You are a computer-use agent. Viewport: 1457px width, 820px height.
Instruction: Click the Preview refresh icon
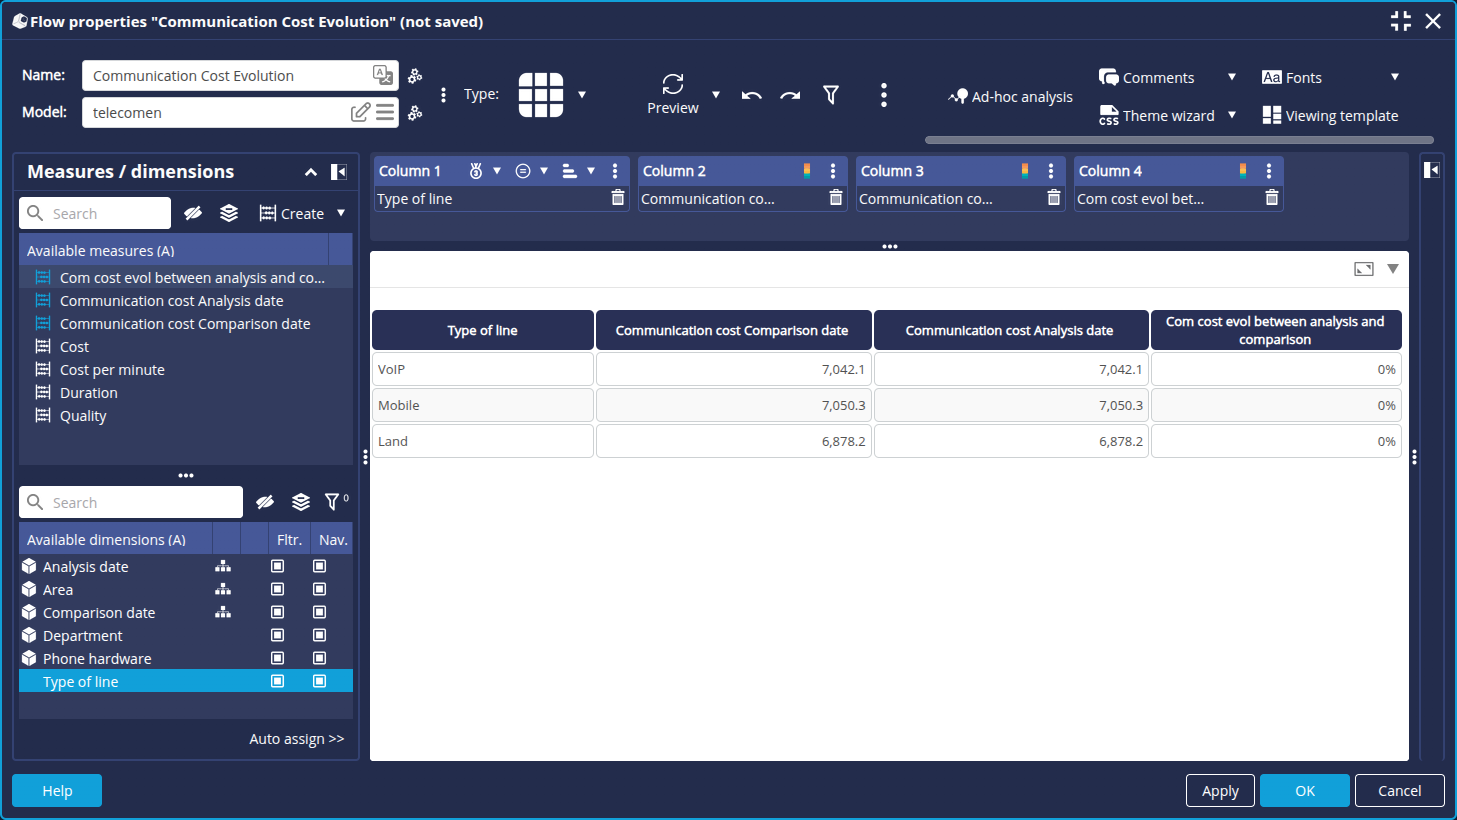(673, 84)
